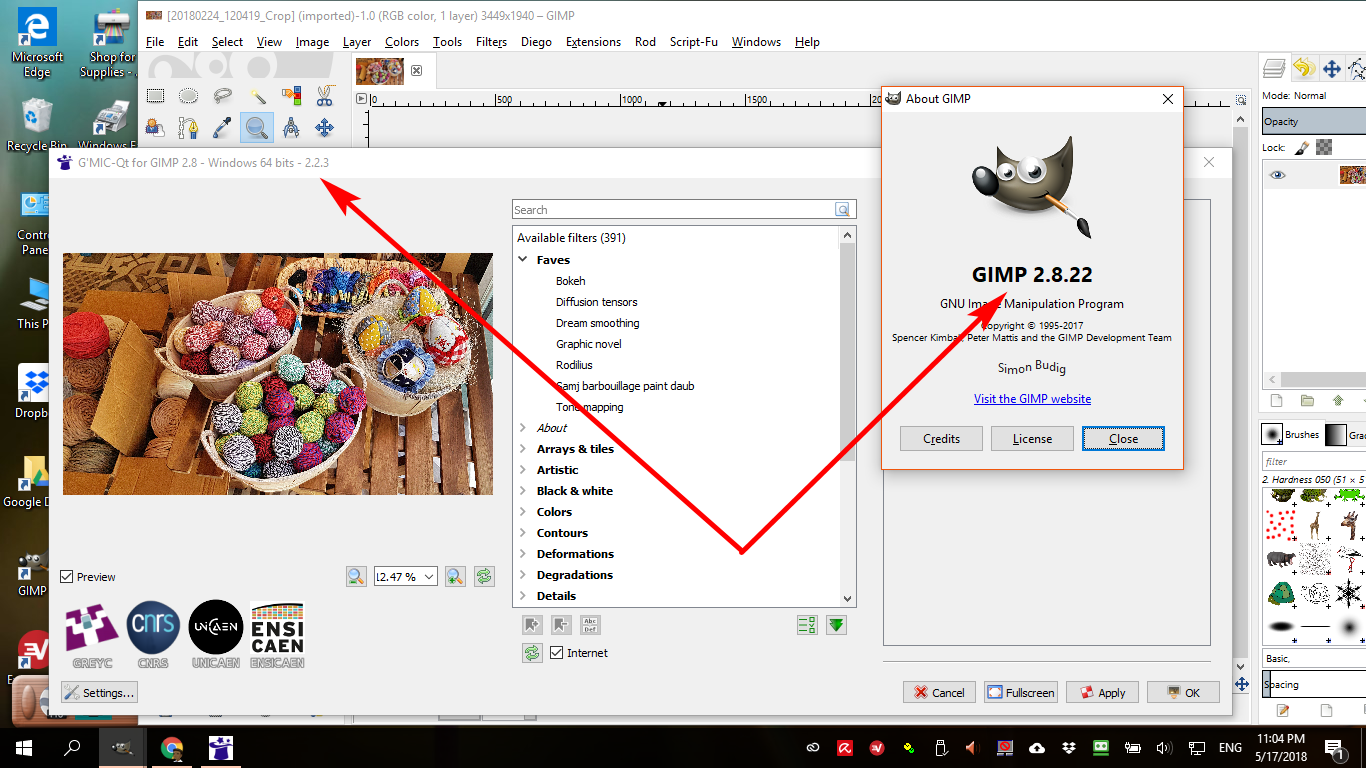Viewport: 1366px width, 768px height.
Task: Visit the GIMP website link
Action: coord(1032,399)
